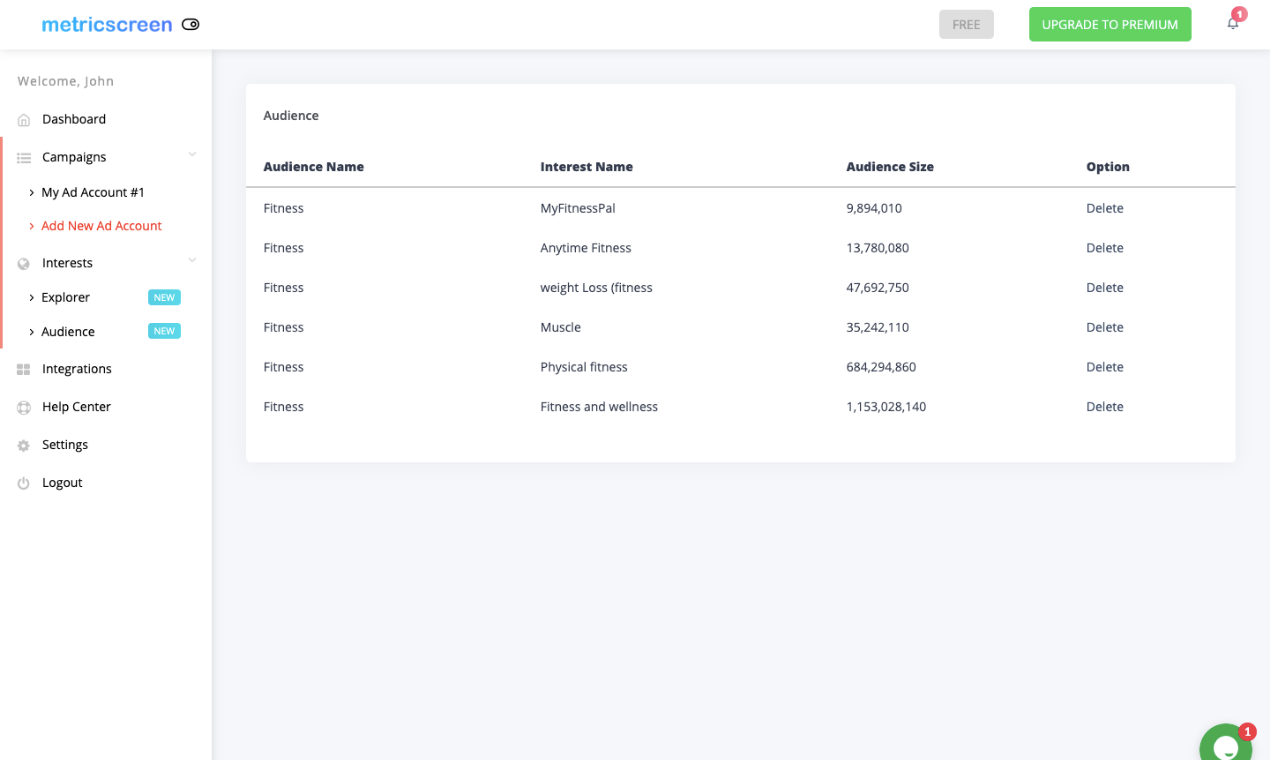The width and height of the screenshot is (1270, 760).
Task: Click the Interests globe icon
Action: click(24, 264)
